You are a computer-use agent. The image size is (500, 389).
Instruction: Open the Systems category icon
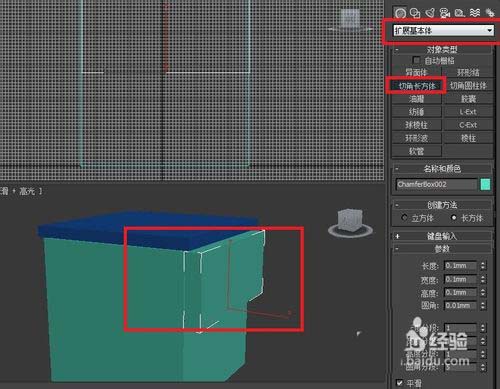pyautogui.click(x=489, y=13)
